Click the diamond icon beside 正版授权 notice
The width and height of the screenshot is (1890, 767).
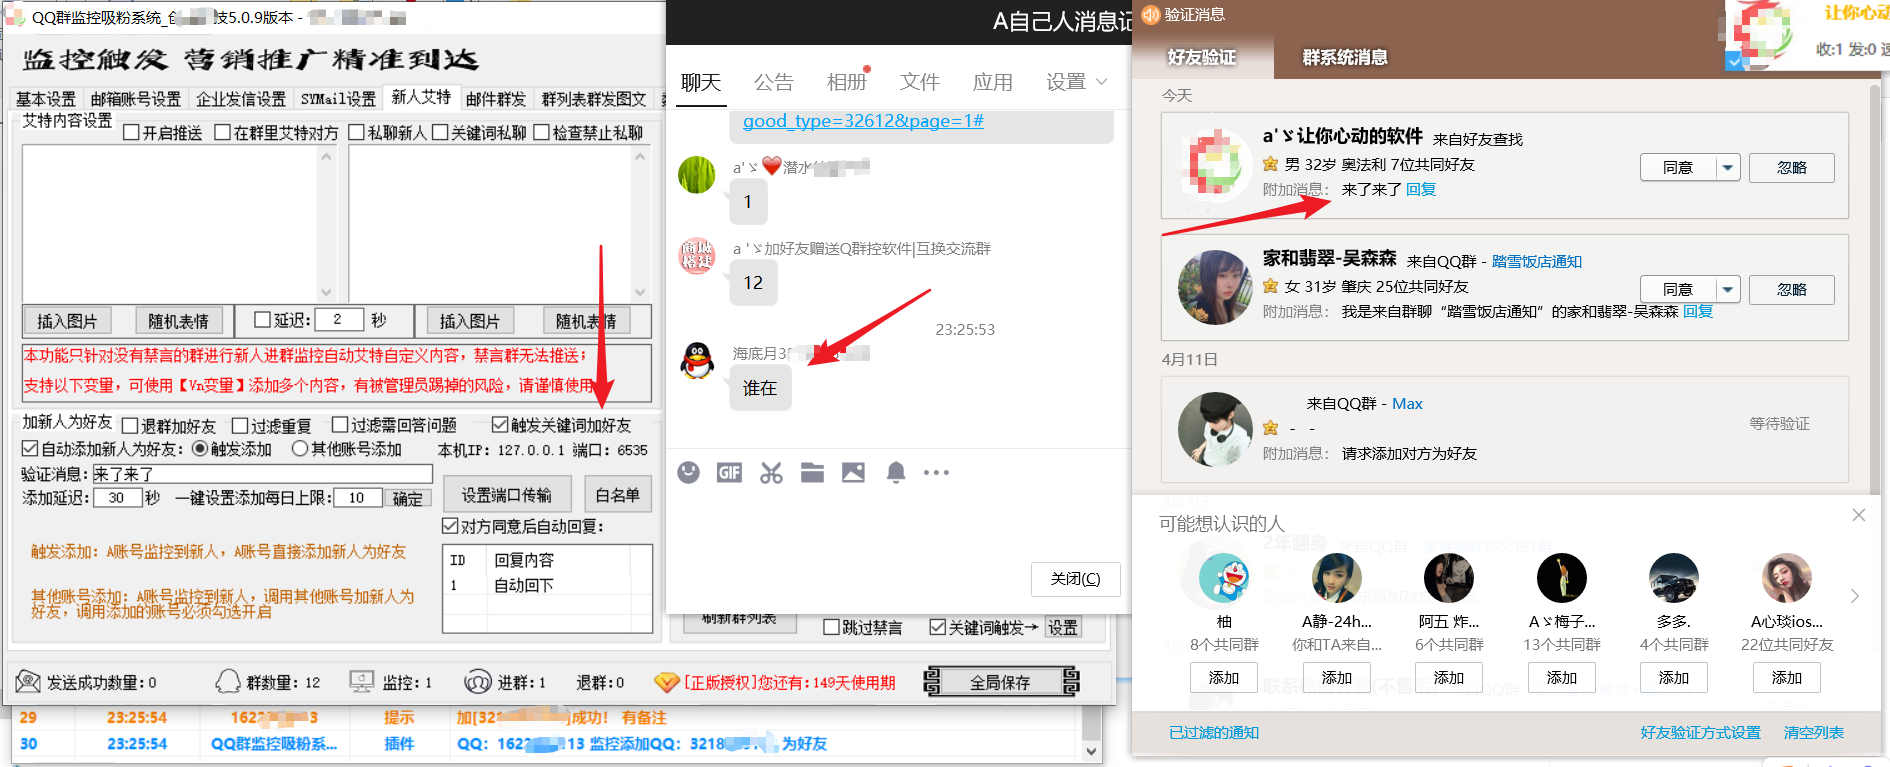tap(666, 682)
